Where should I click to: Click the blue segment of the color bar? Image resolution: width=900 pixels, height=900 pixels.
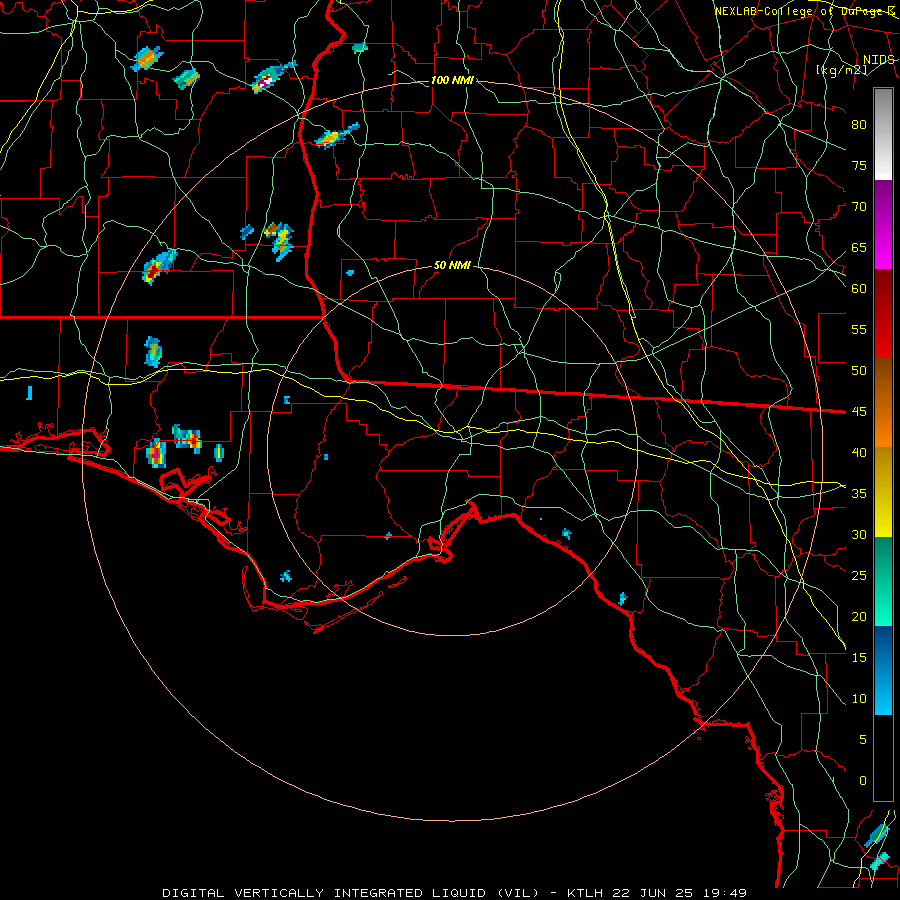tap(883, 670)
